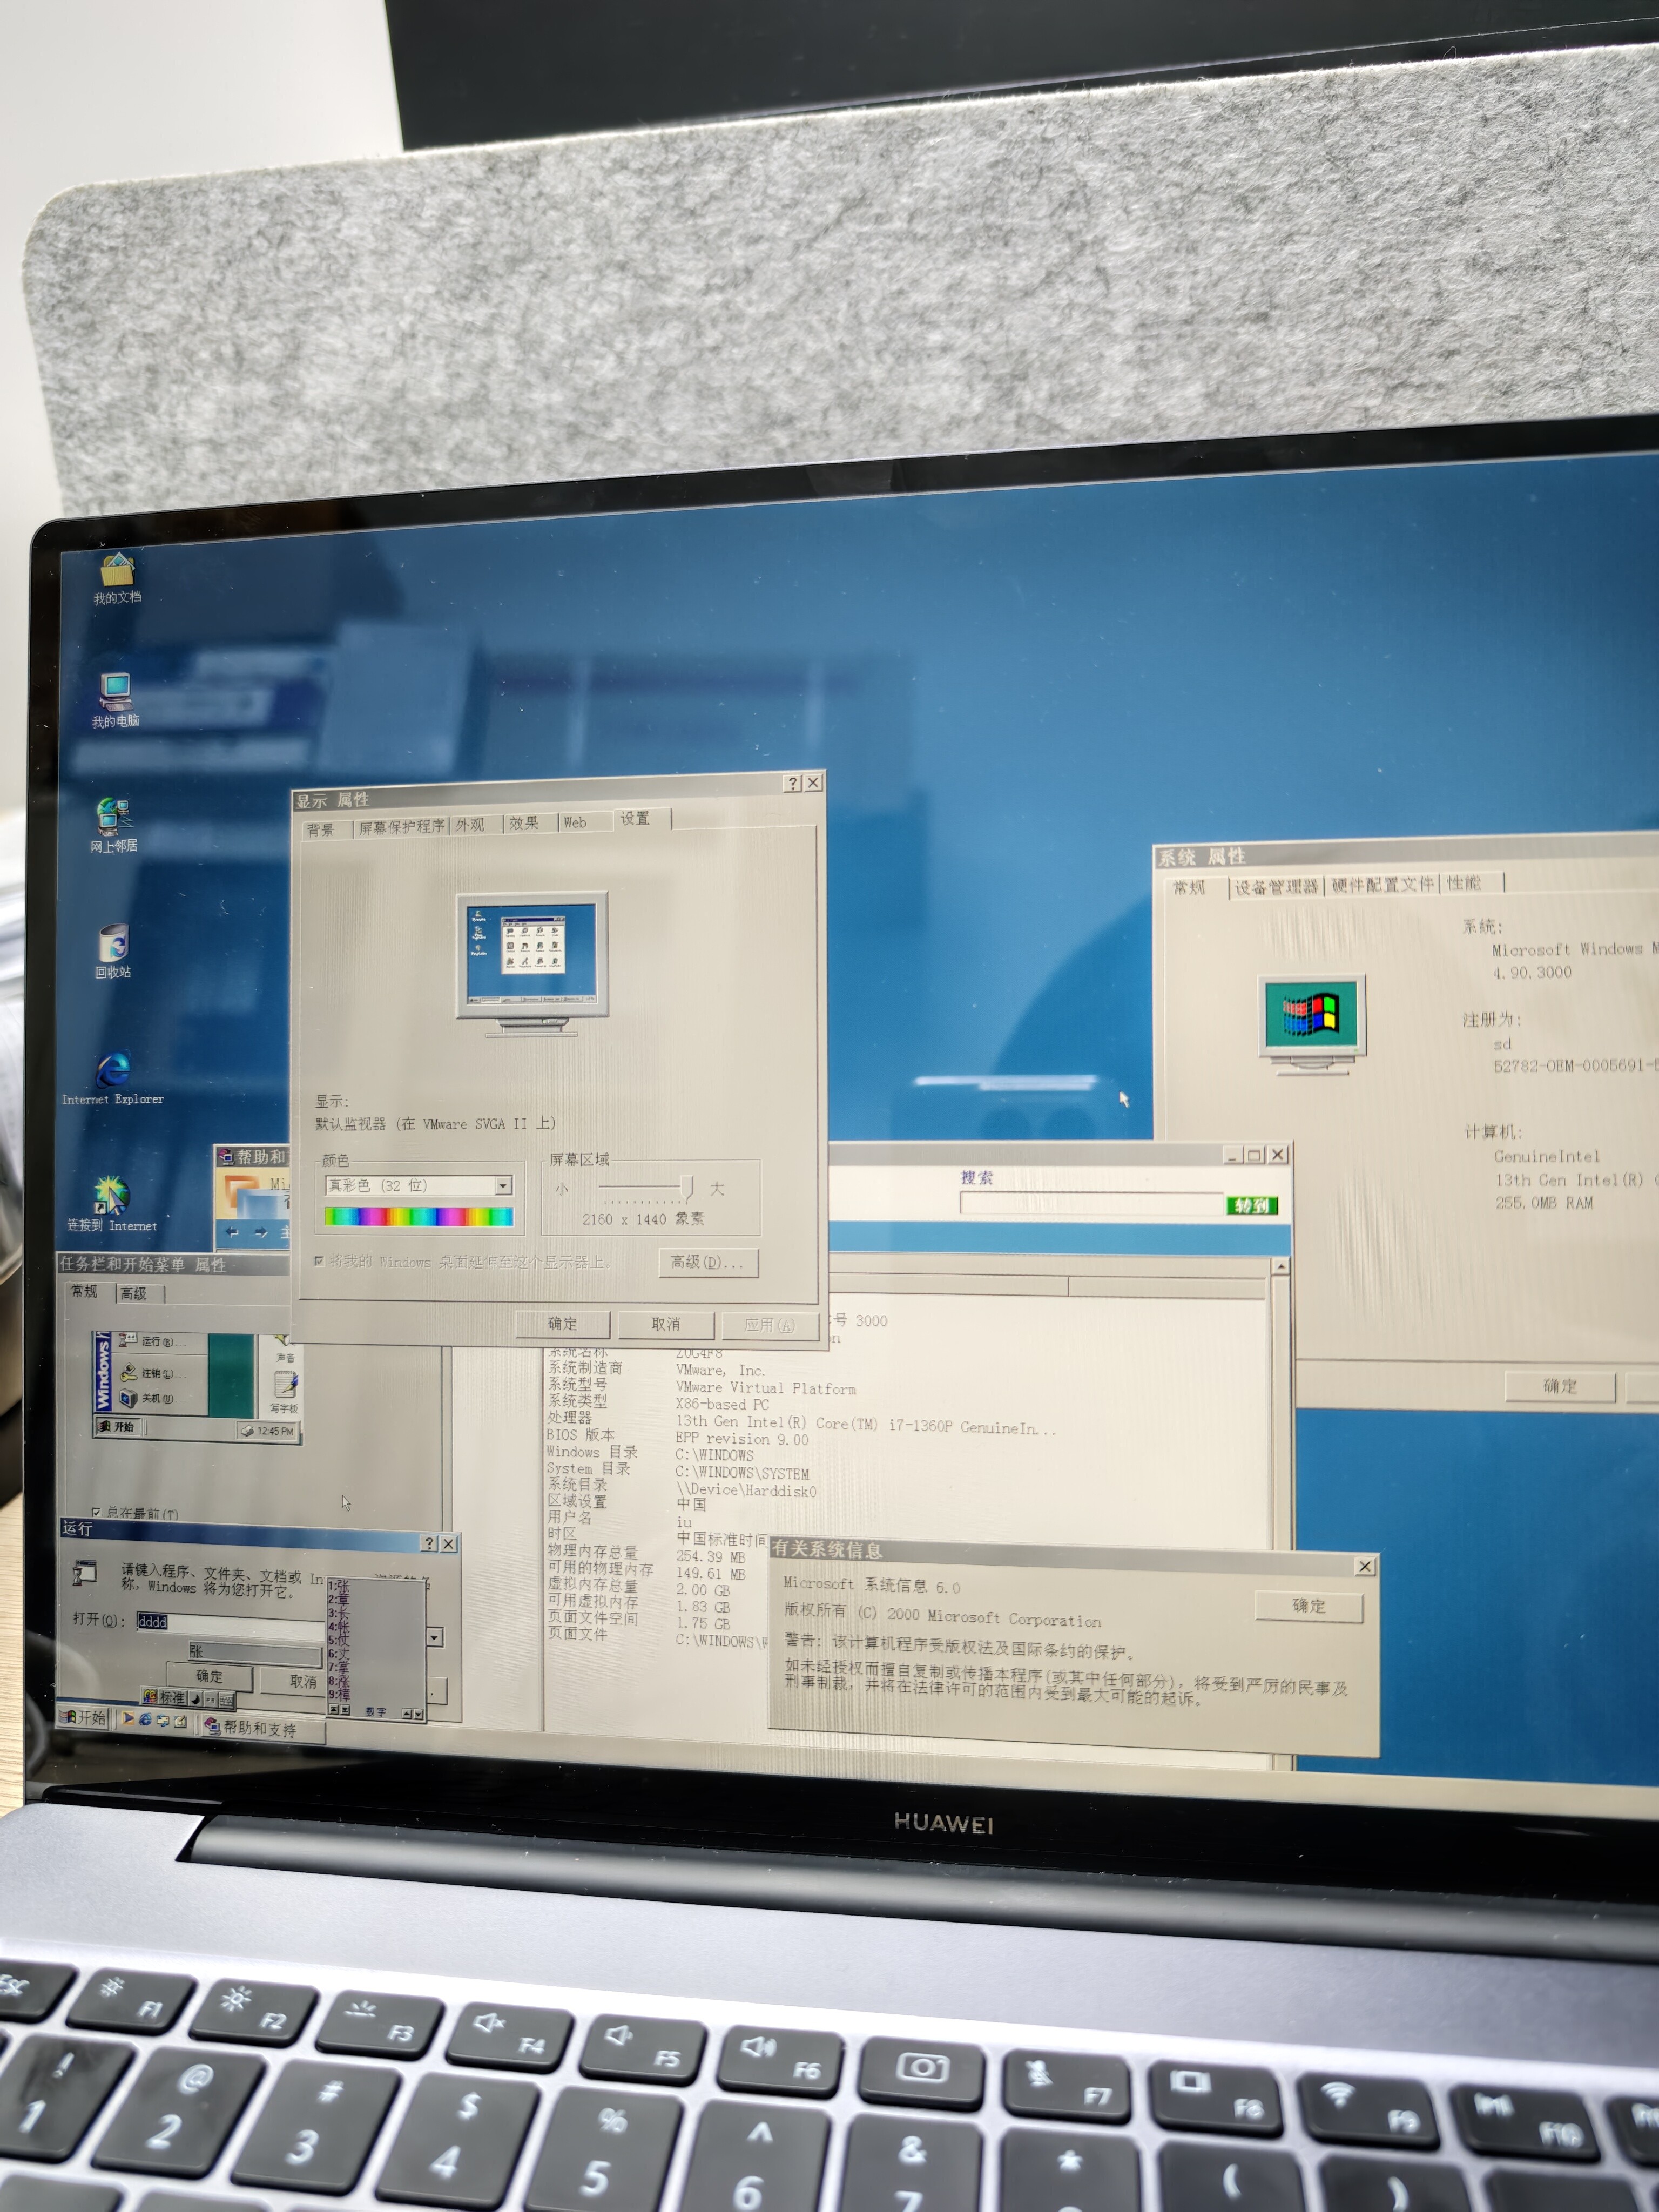The image size is (1659, 2212).
Task: Click IME soft keyboard toggle button
Action: pyautogui.click(x=227, y=1701)
